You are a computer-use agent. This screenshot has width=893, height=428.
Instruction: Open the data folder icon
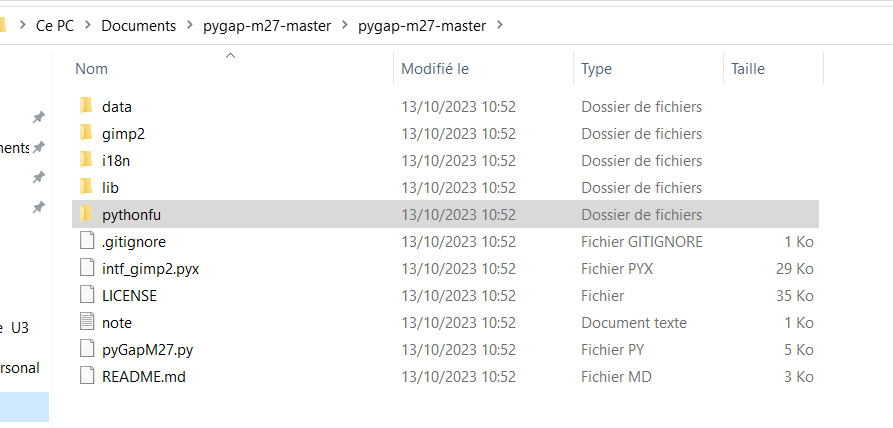(86, 106)
